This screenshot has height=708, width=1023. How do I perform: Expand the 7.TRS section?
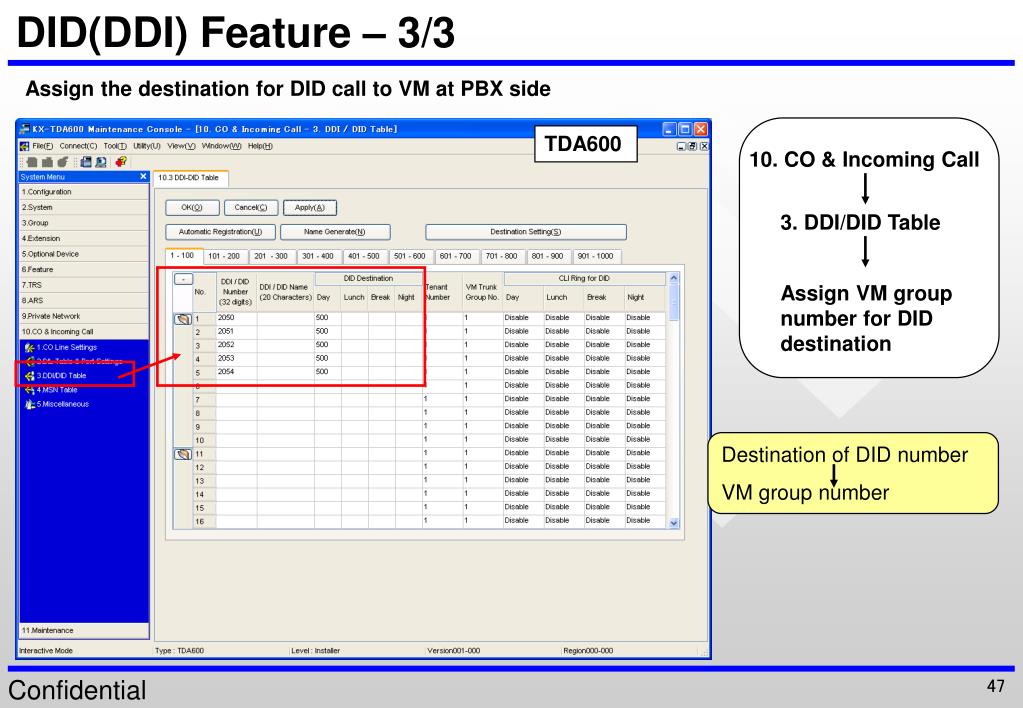84,285
